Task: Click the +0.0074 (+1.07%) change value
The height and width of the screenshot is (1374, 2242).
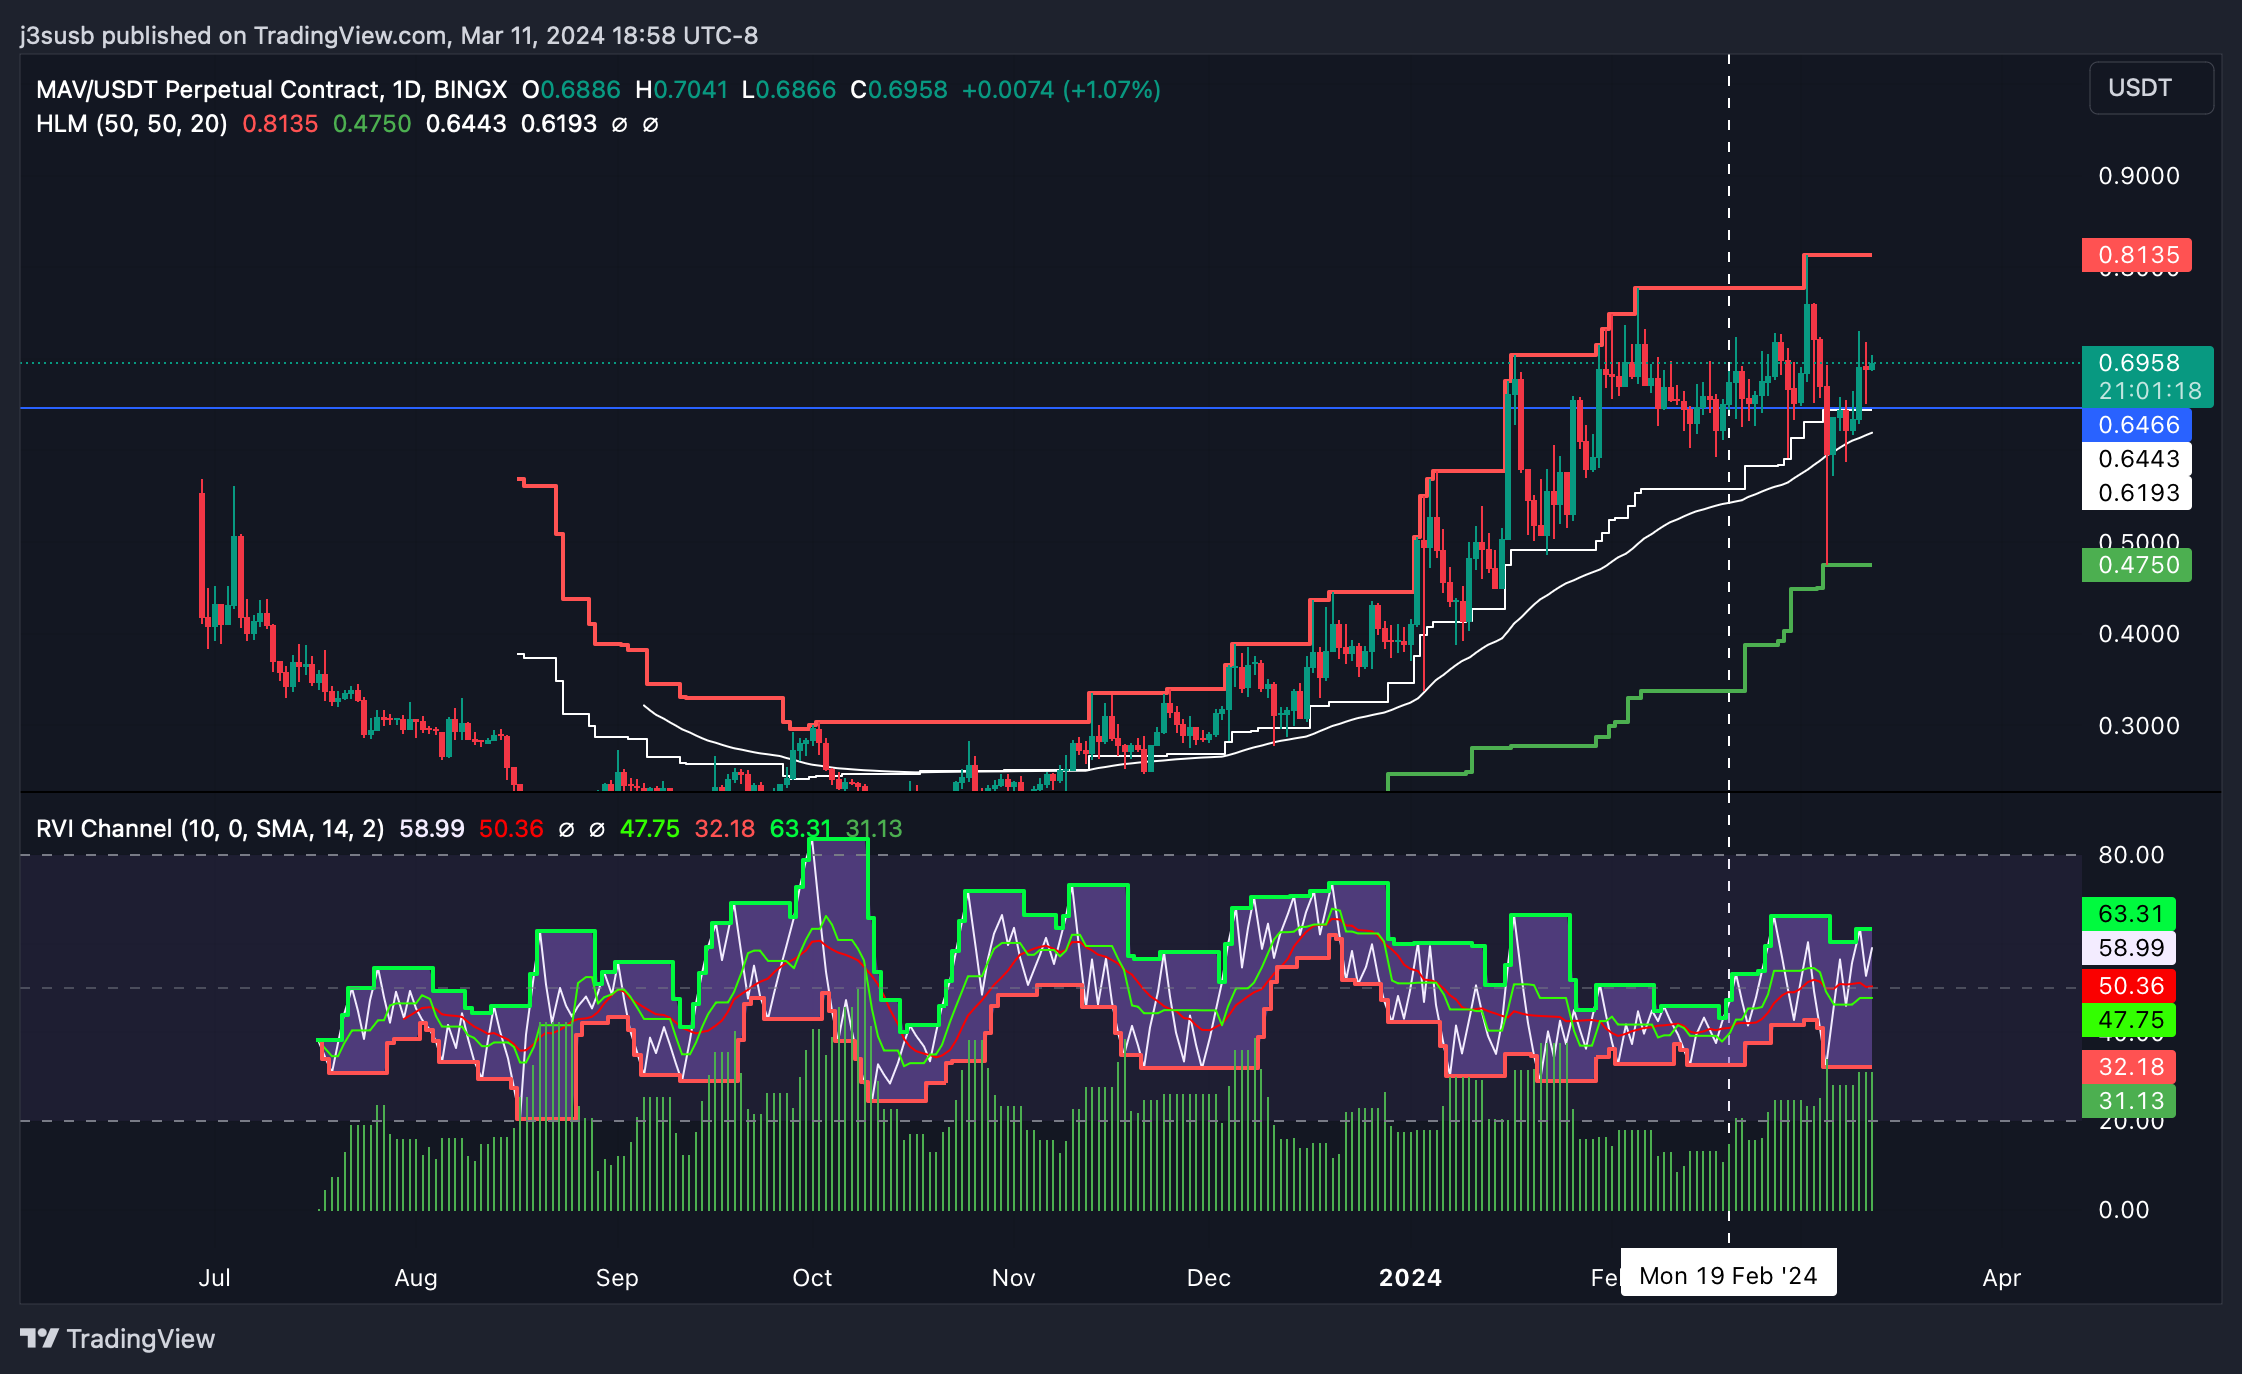Action: [x=1061, y=90]
